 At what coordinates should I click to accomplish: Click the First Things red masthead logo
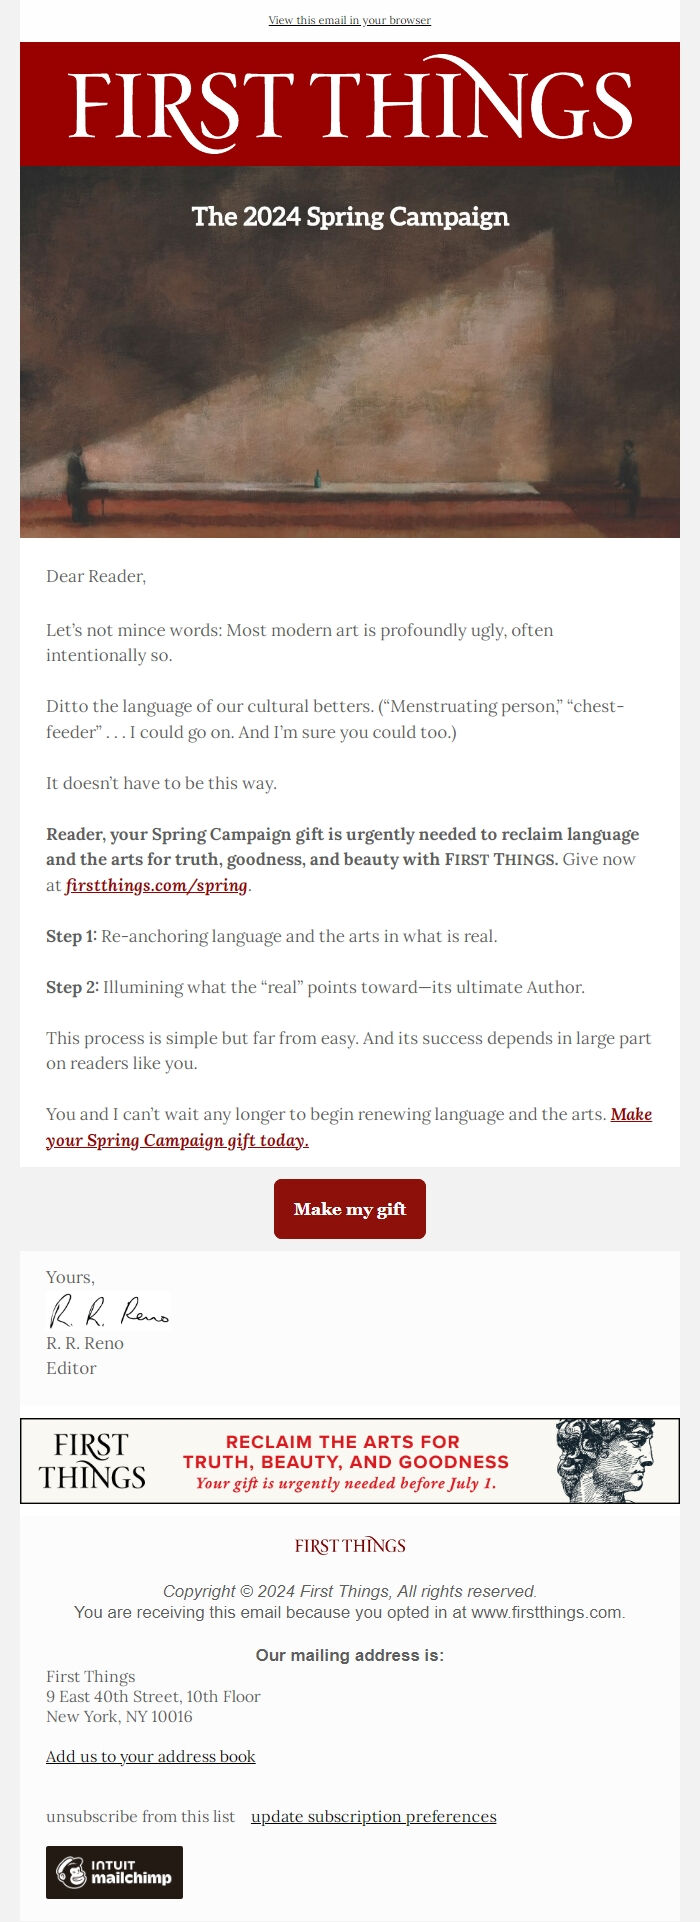[x=350, y=107]
